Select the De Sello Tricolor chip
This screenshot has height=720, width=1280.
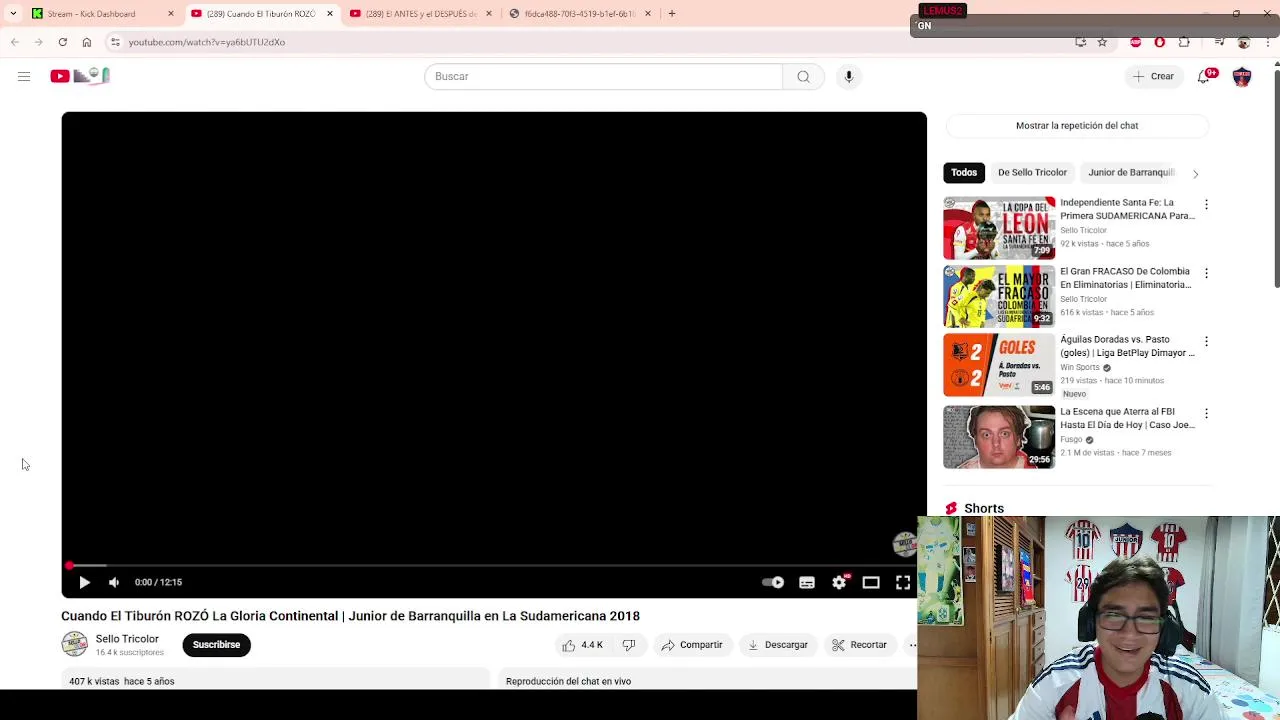[x=1032, y=172]
